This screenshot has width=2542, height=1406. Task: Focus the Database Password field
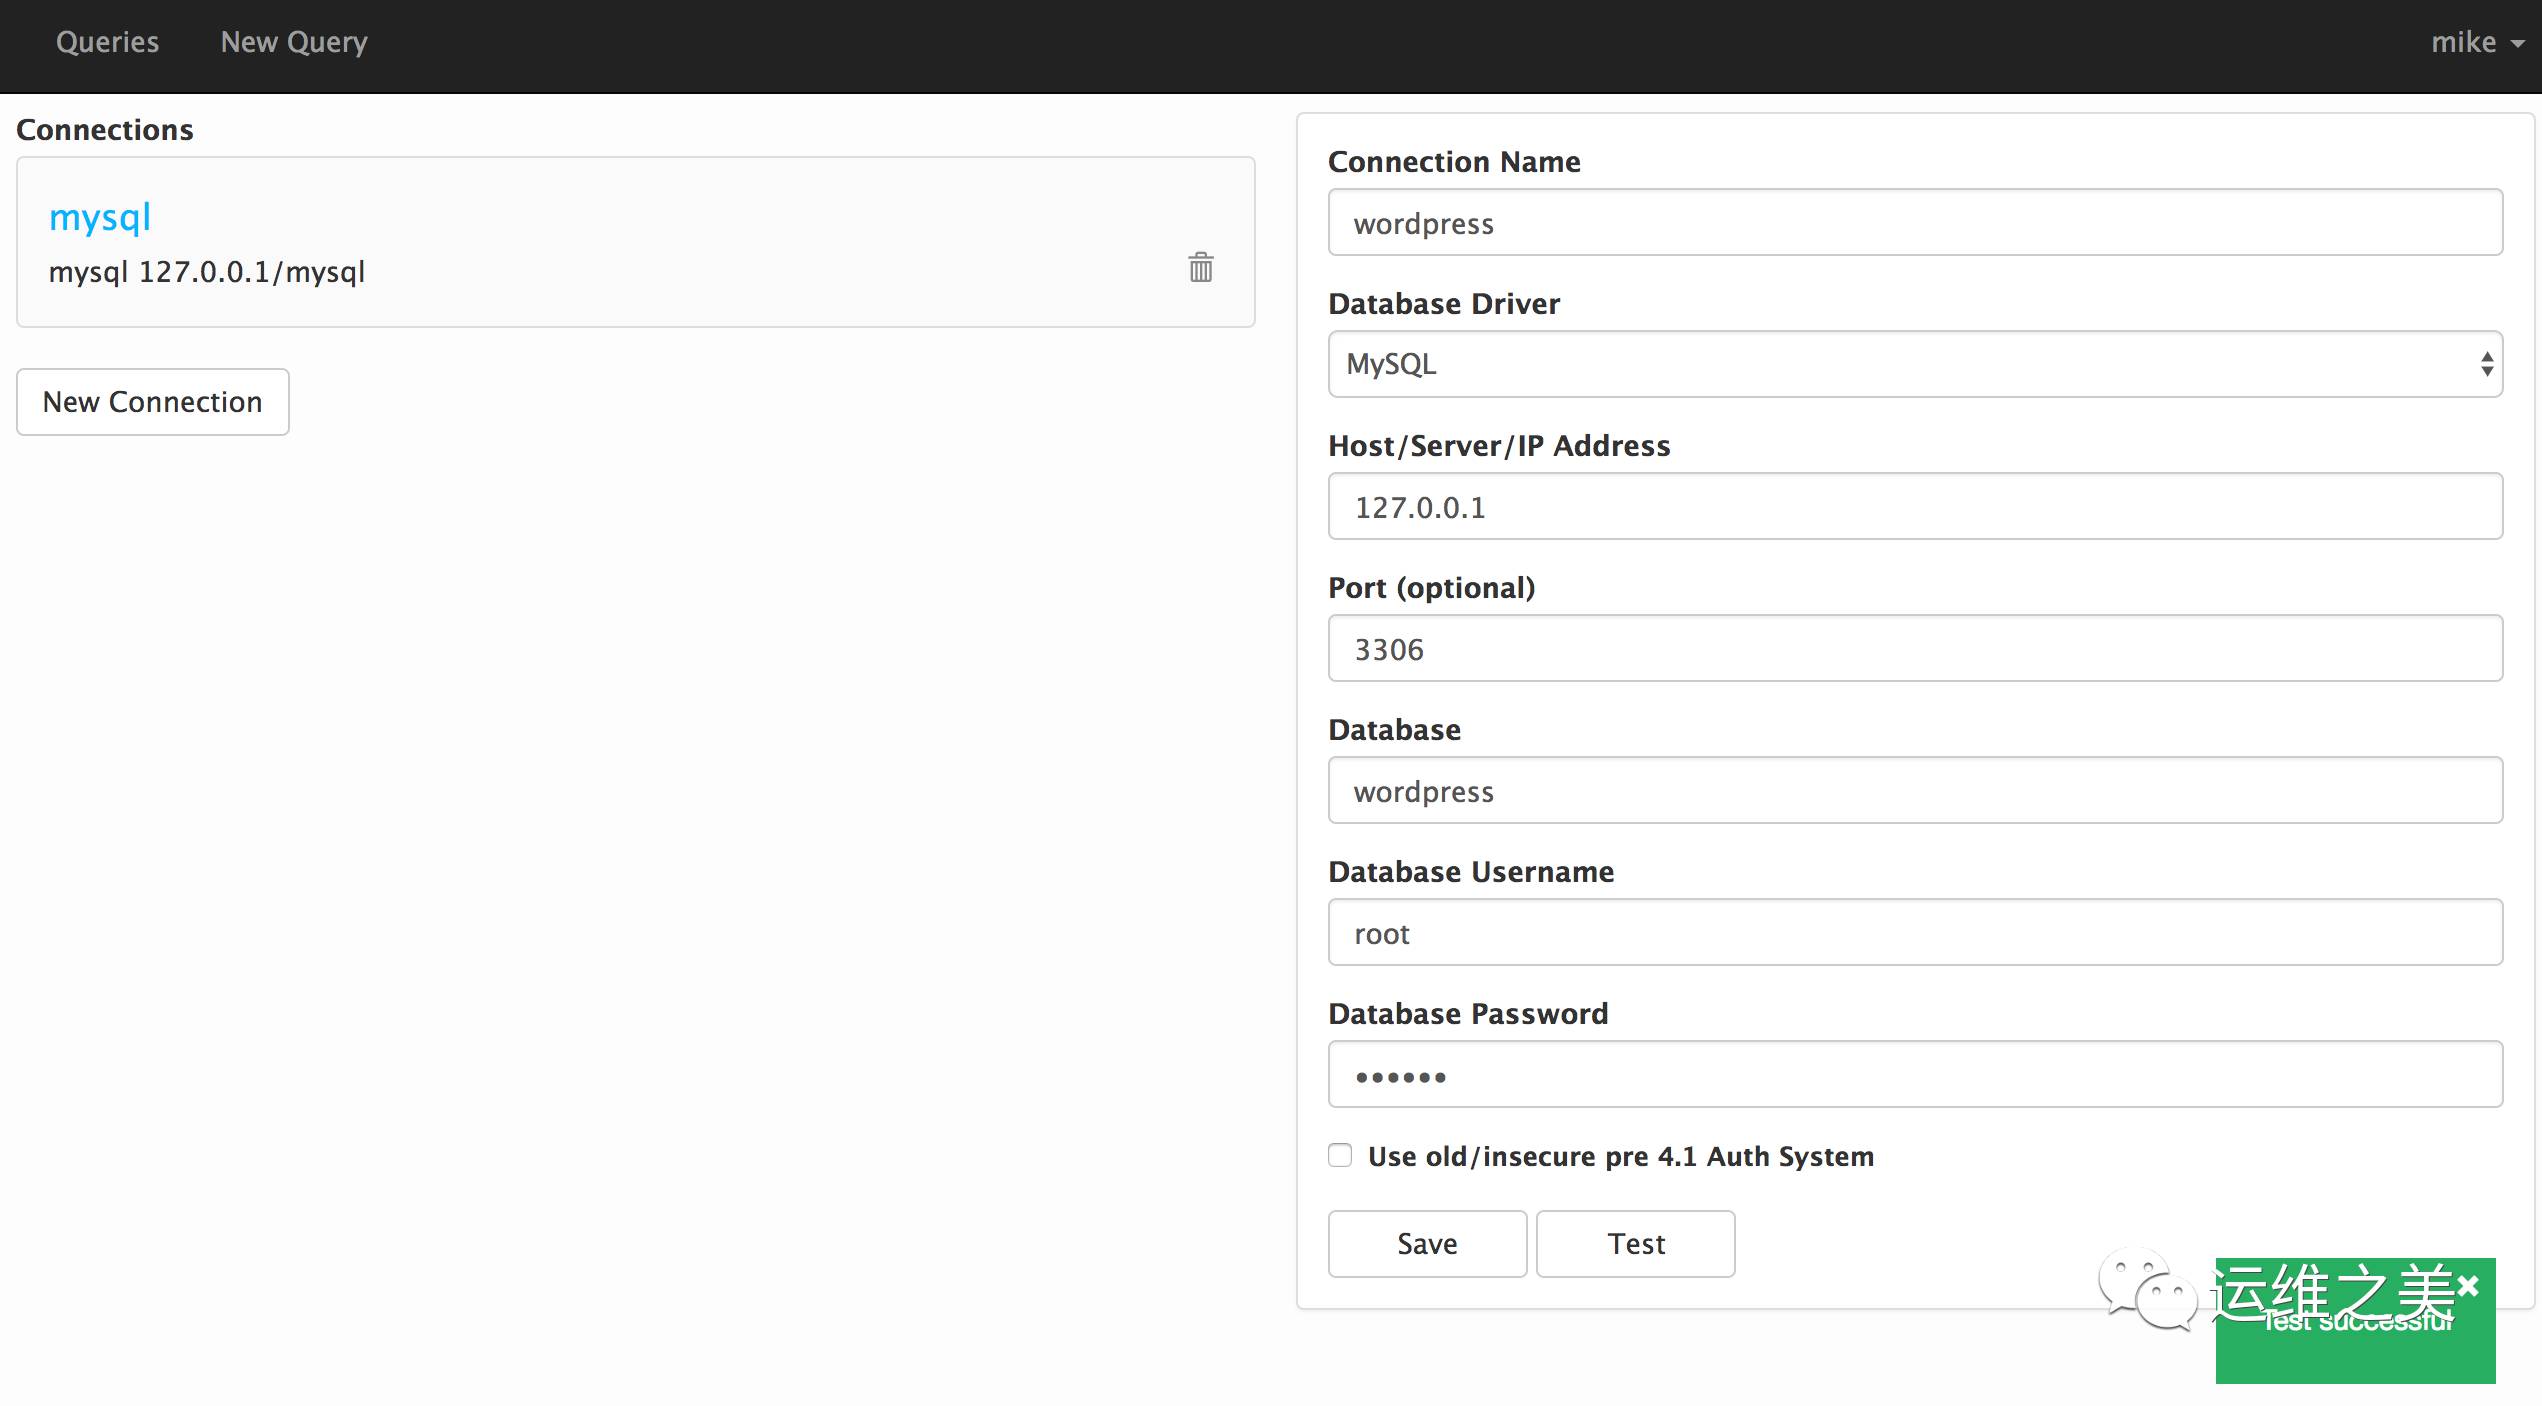click(1914, 1074)
